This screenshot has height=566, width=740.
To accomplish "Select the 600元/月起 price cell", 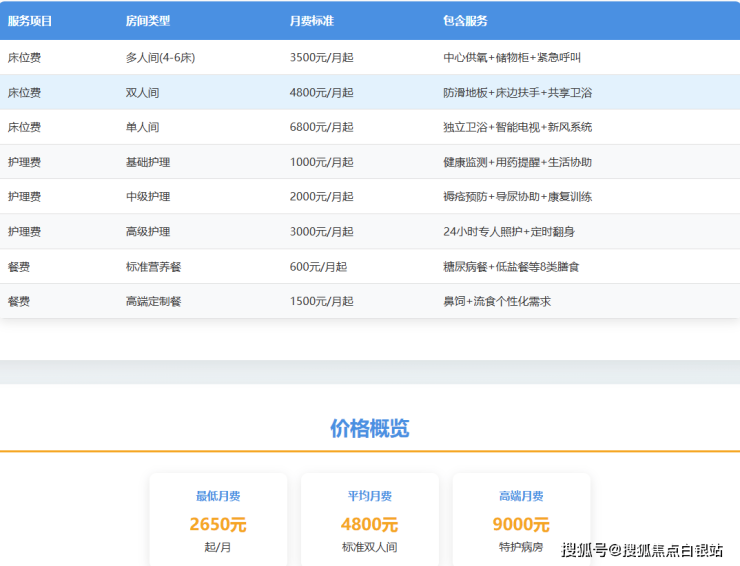I will (318, 267).
